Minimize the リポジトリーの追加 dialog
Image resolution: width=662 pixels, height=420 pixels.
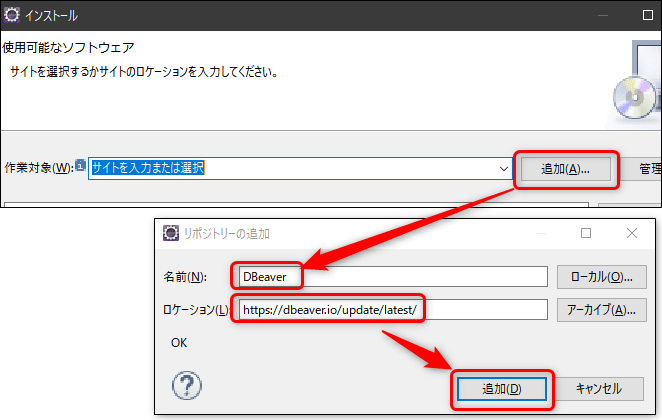[541, 233]
